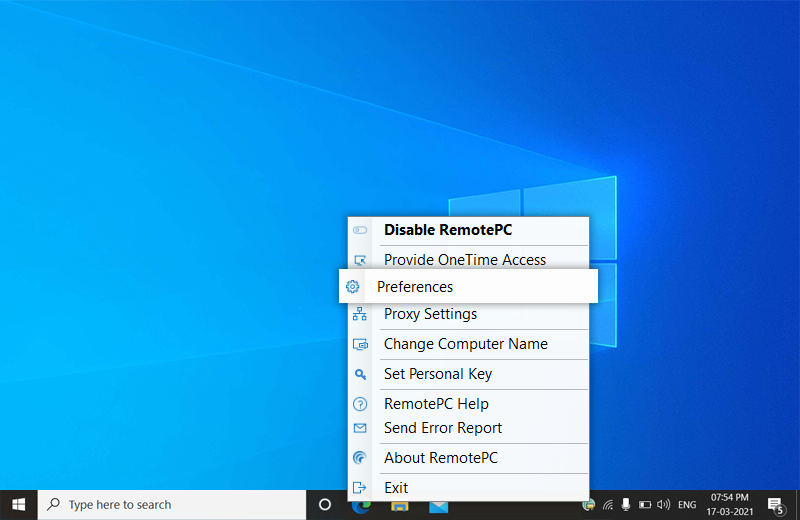Screen dimensions: 800x520
Task: Click the Proxy Settings network icon
Action: point(360,314)
